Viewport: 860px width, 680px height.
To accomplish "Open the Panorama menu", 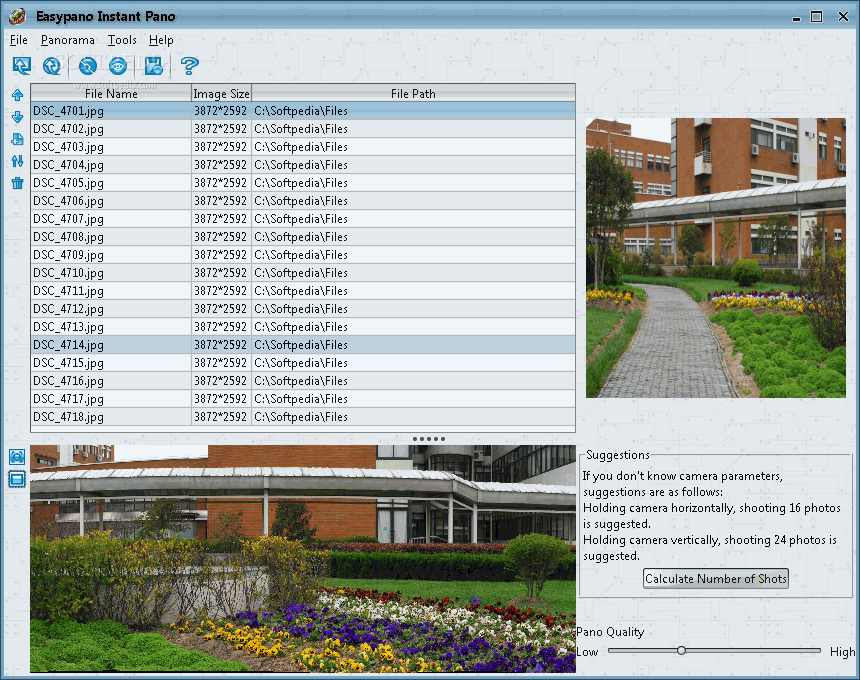I will 67,40.
